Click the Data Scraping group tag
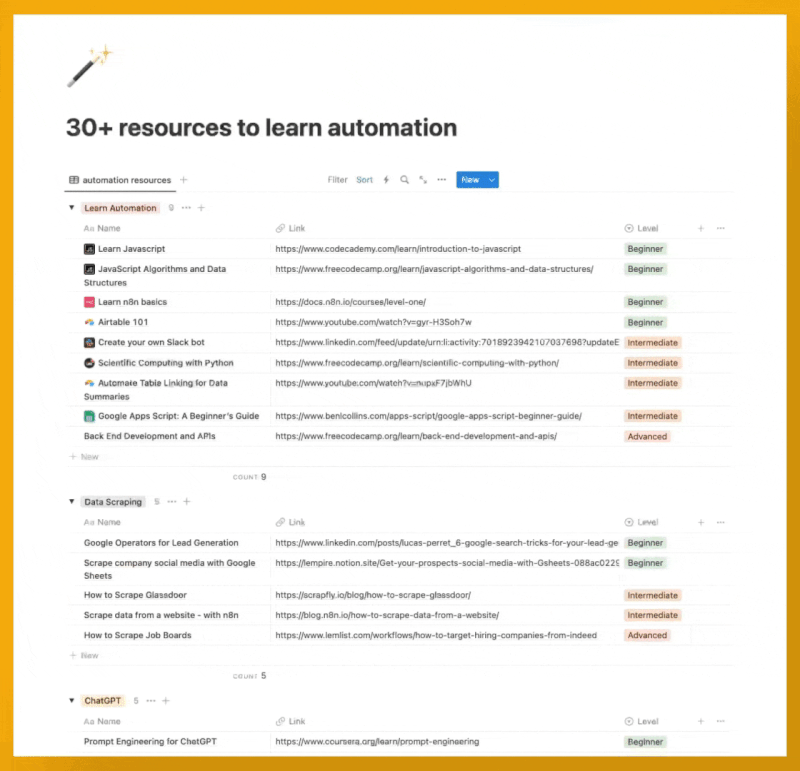This screenshot has height=771, width=800. pos(113,502)
